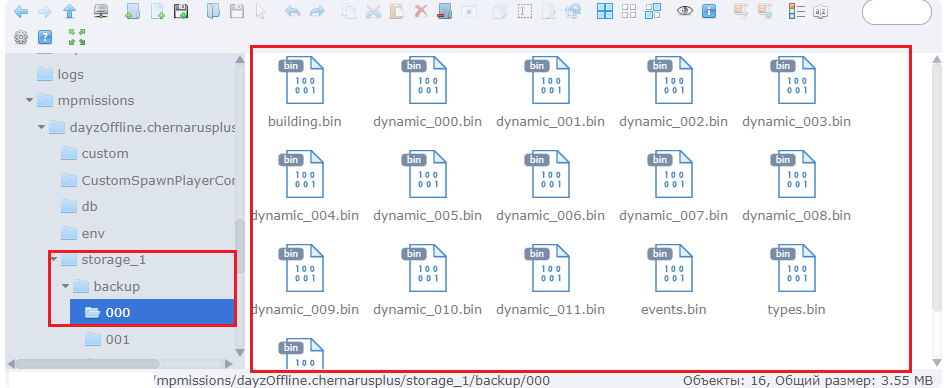Open the a-z sort options
The image size is (949, 388).
point(820,12)
